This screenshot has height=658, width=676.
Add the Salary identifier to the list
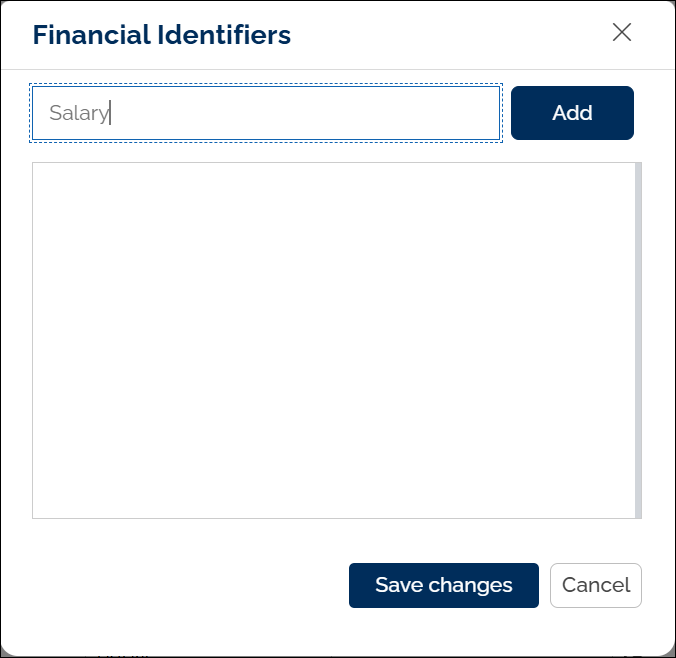pyautogui.click(x=572, y=113)
